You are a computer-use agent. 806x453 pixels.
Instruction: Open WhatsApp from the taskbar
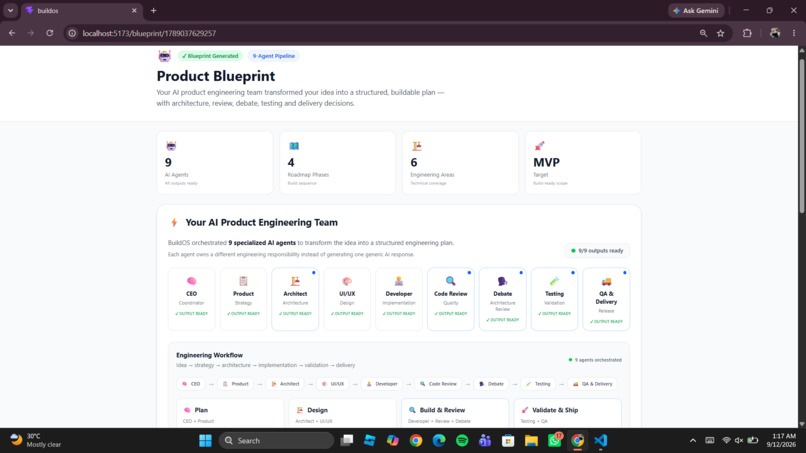pos(554,441)
